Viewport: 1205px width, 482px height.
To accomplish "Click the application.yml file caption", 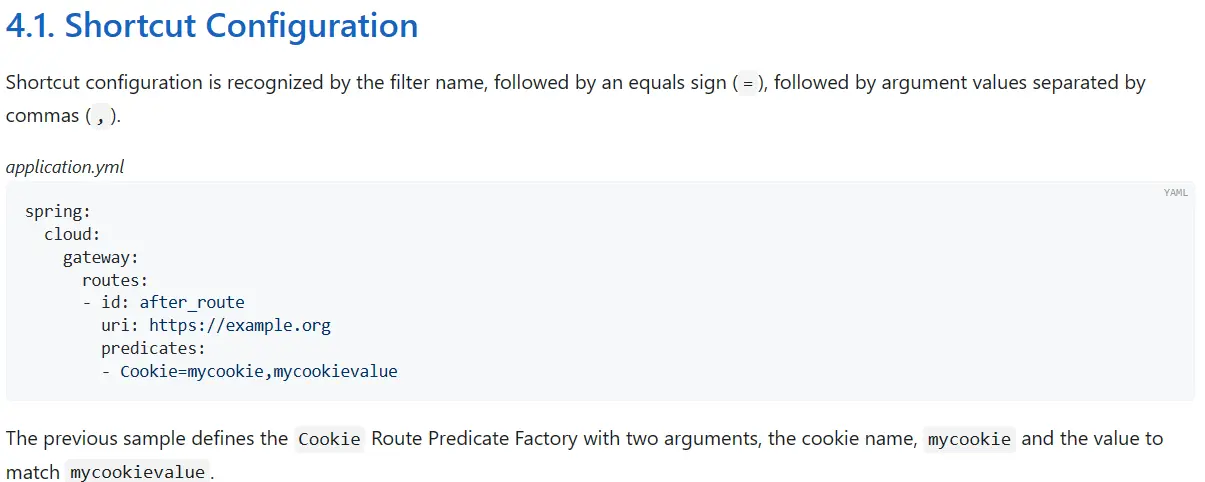I will click(65, 167).
